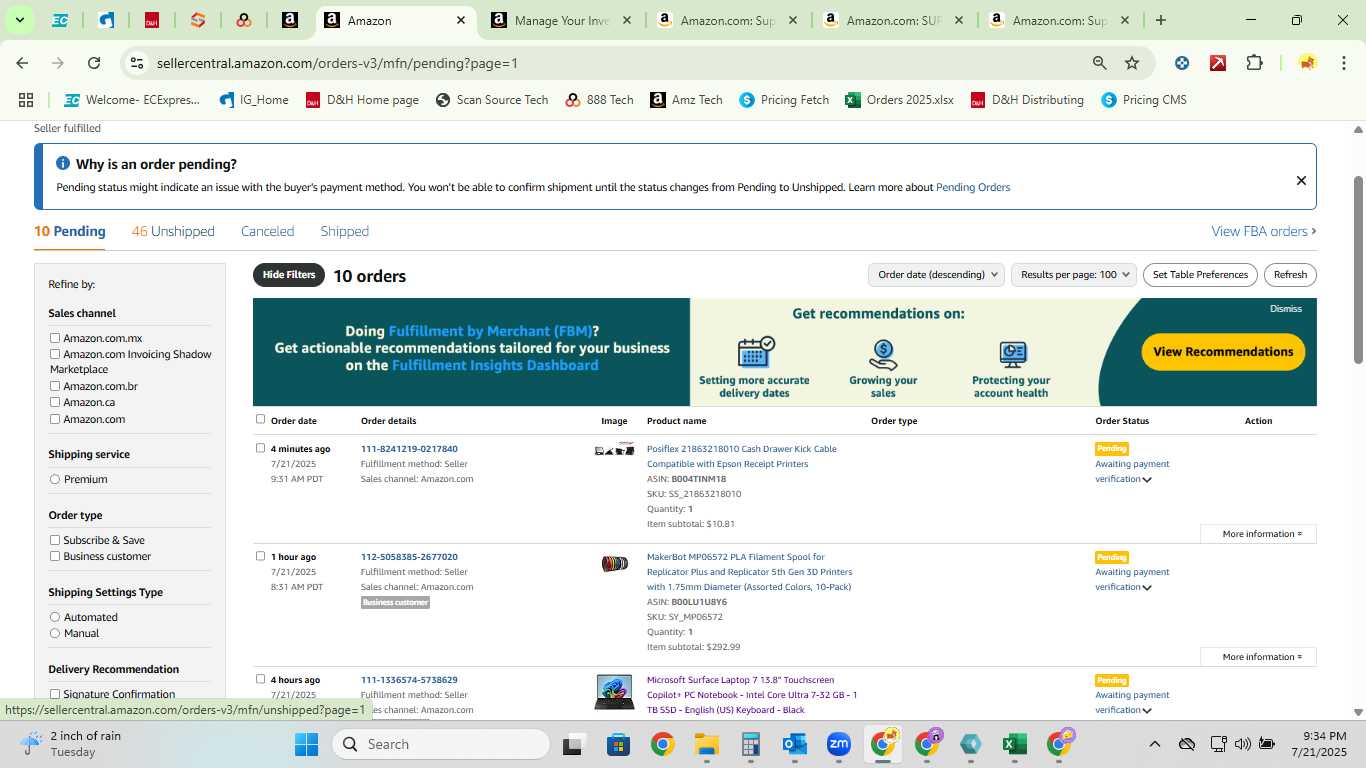Viewport: 1366px width, 768px height.
Task: Open the IG_Home bookmark
Action: point(254,100)
